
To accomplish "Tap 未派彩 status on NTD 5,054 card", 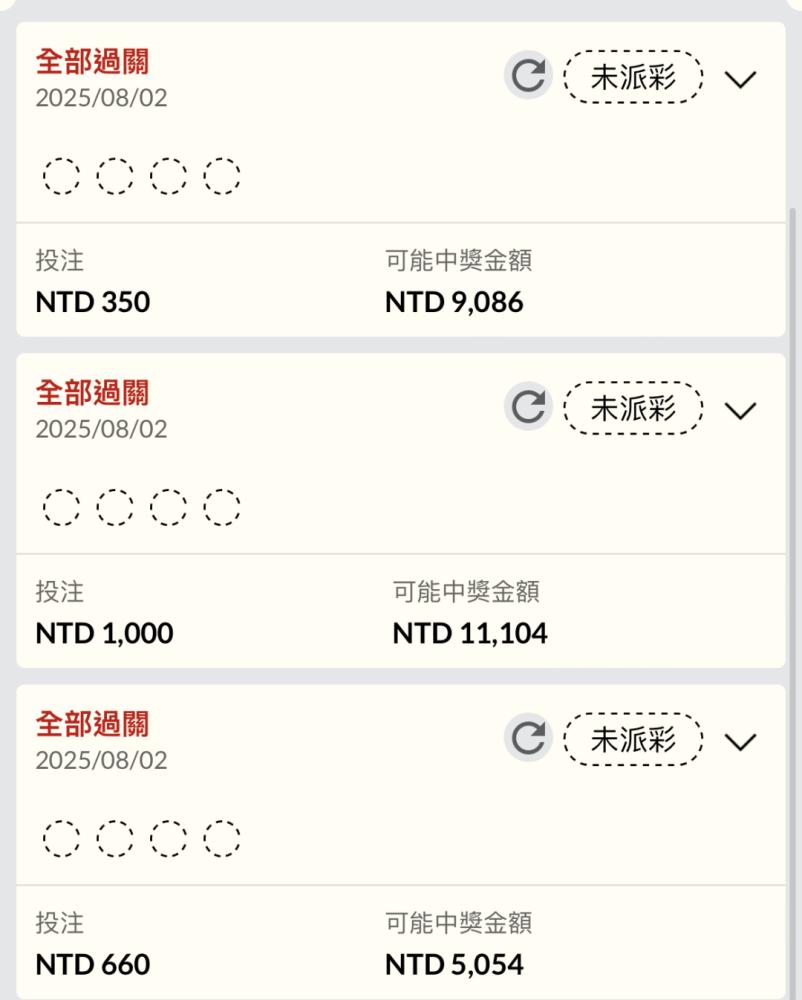I will point(633,739).
